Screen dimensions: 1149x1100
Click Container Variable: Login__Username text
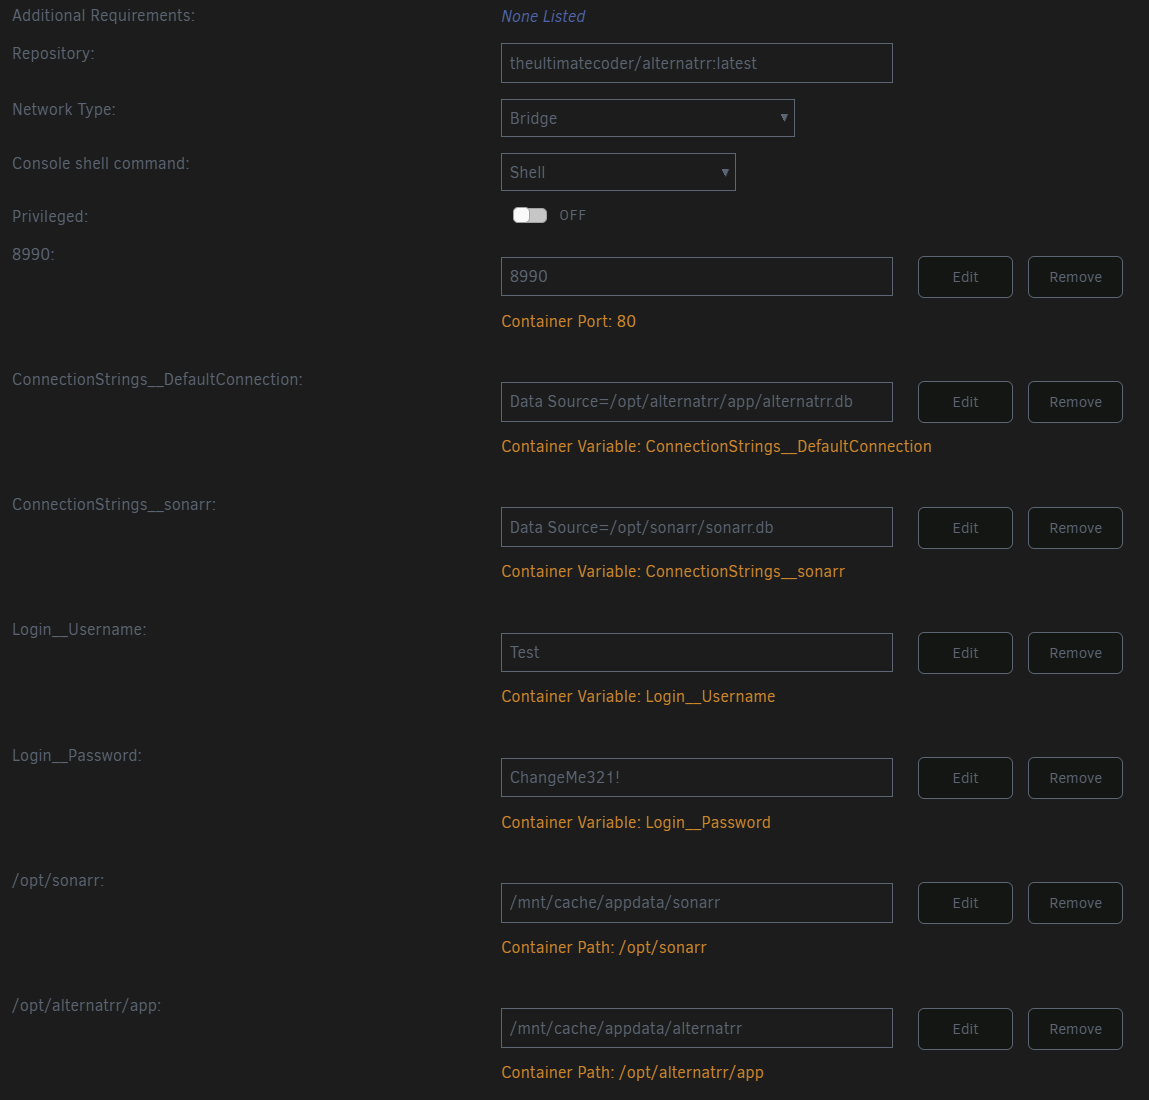tap(638, 696)
